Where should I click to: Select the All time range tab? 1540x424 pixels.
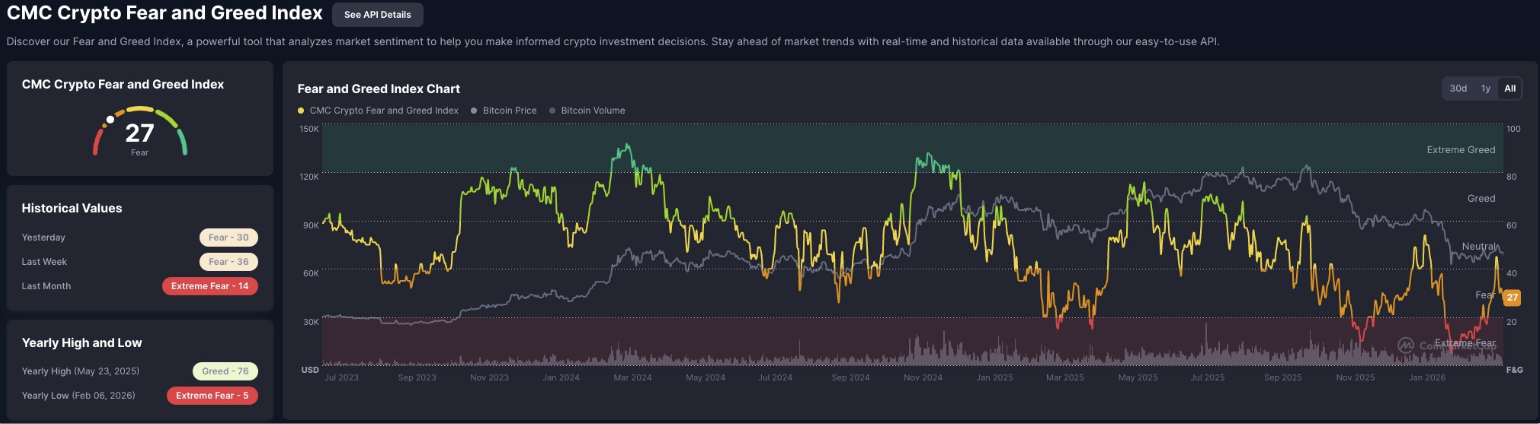pyautogui.click(x=1510, y=89)
